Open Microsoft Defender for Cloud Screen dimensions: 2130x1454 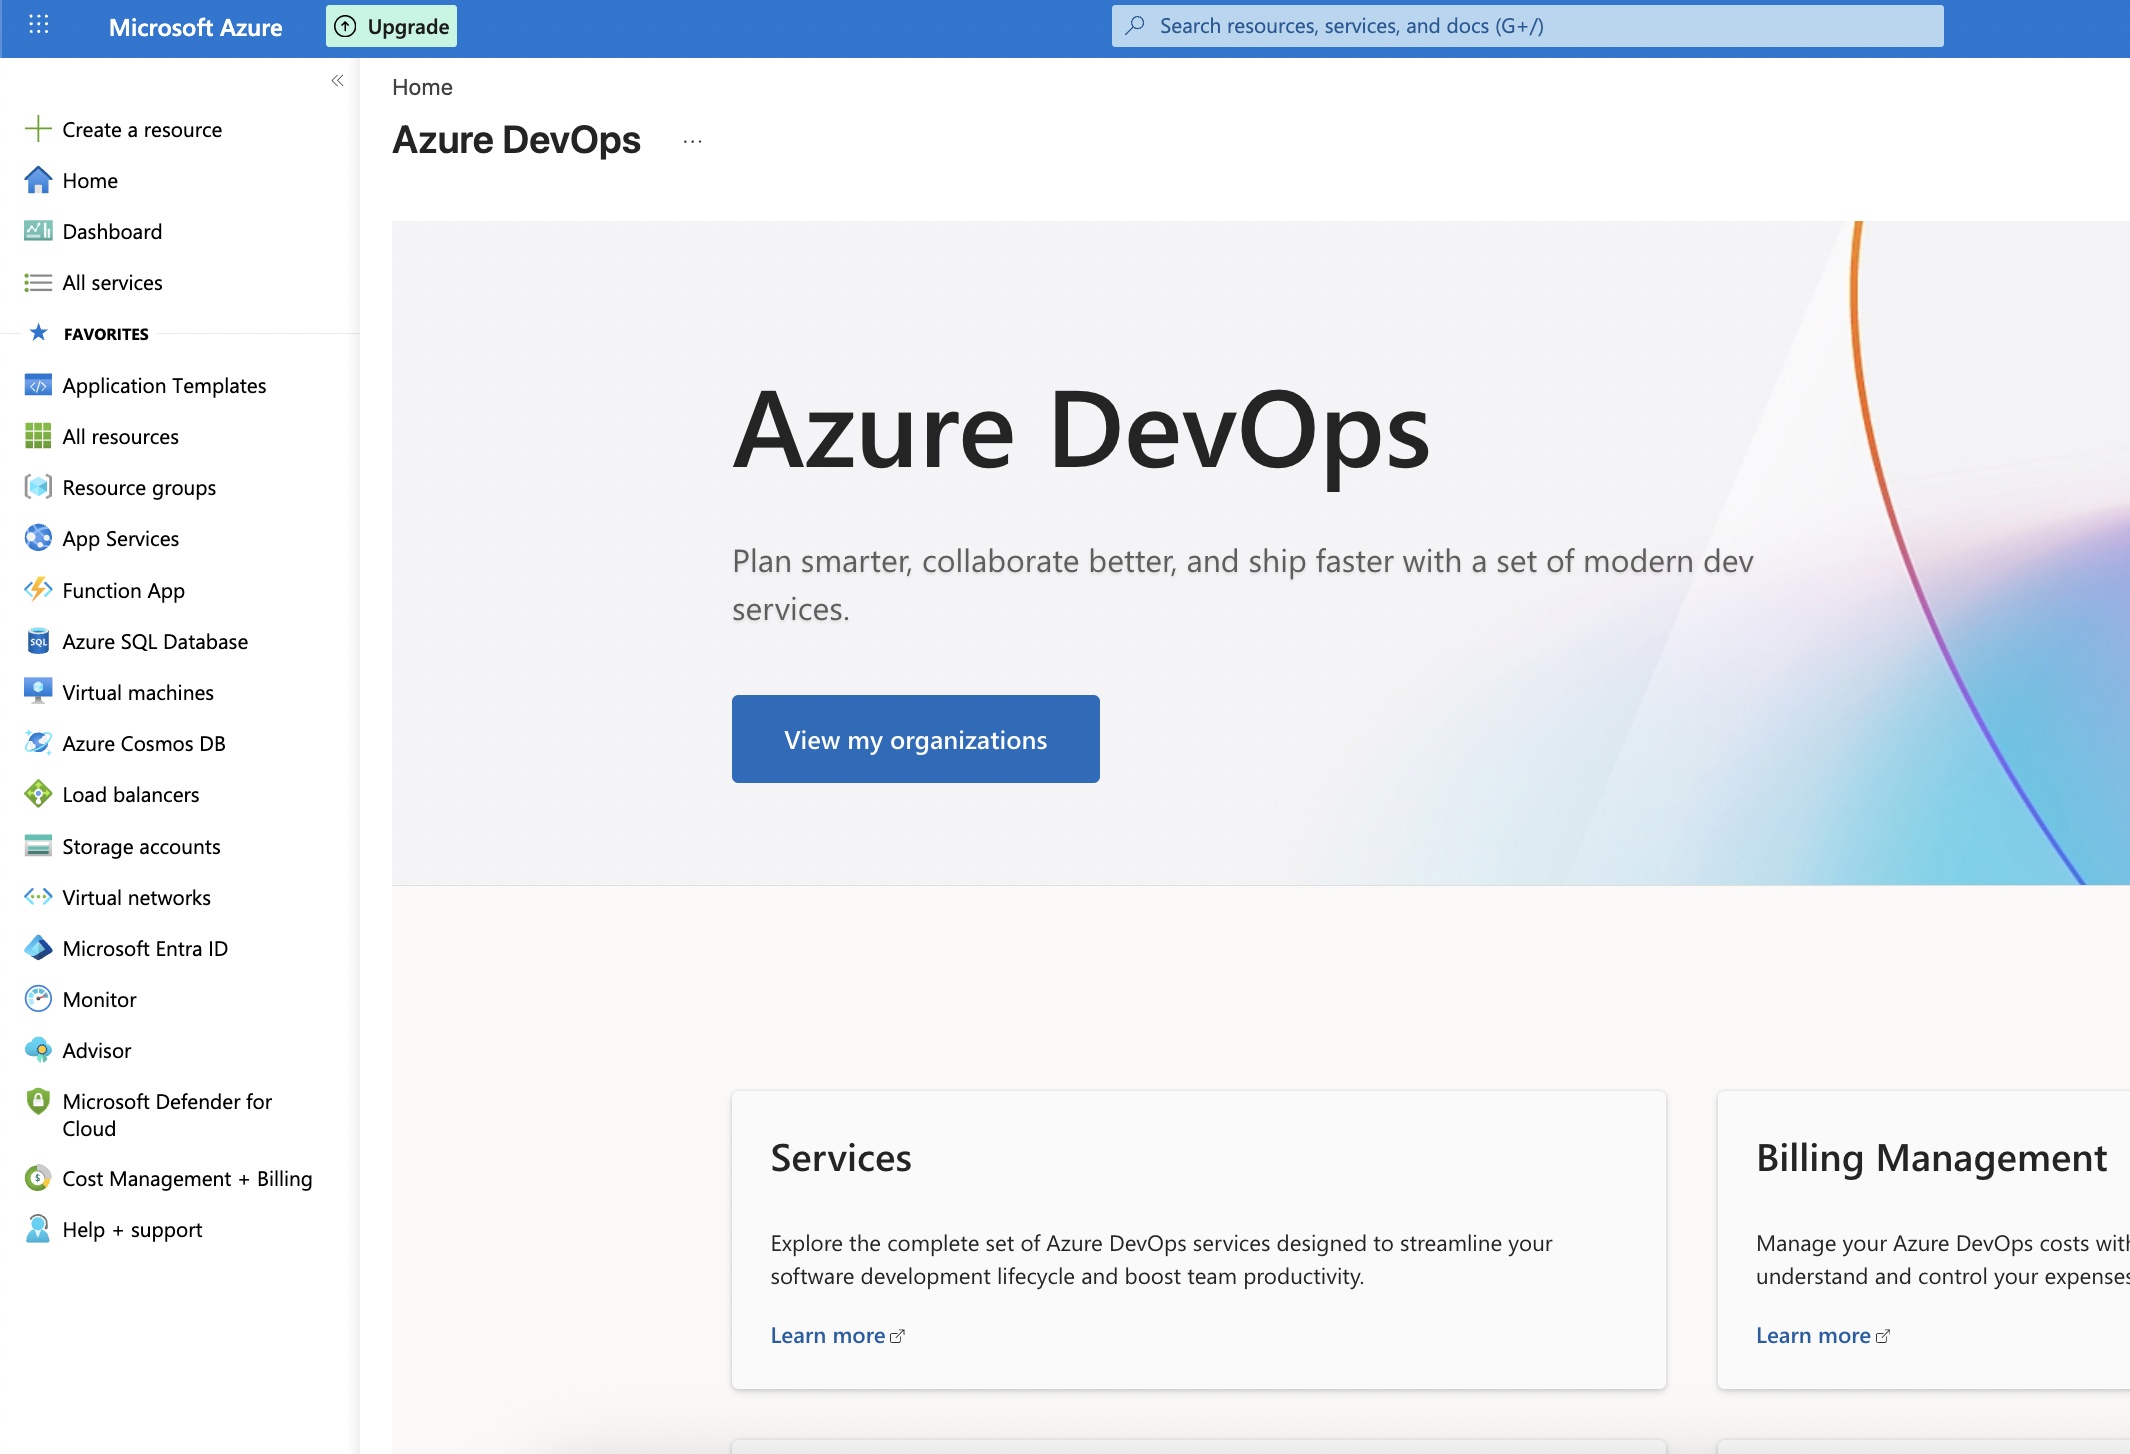pyautogui.click(x=167, y=1115)
